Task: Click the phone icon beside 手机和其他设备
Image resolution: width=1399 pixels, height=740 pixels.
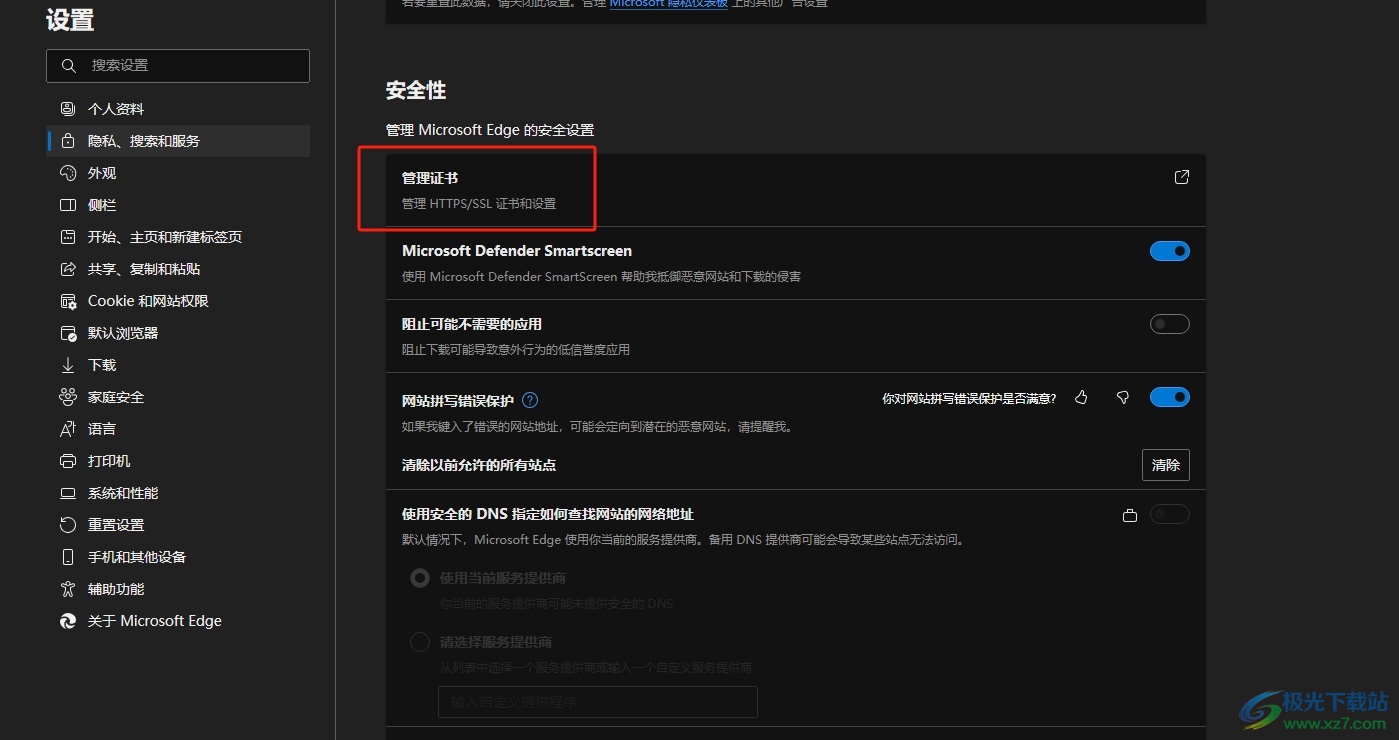Action: [x=68, y=557]
